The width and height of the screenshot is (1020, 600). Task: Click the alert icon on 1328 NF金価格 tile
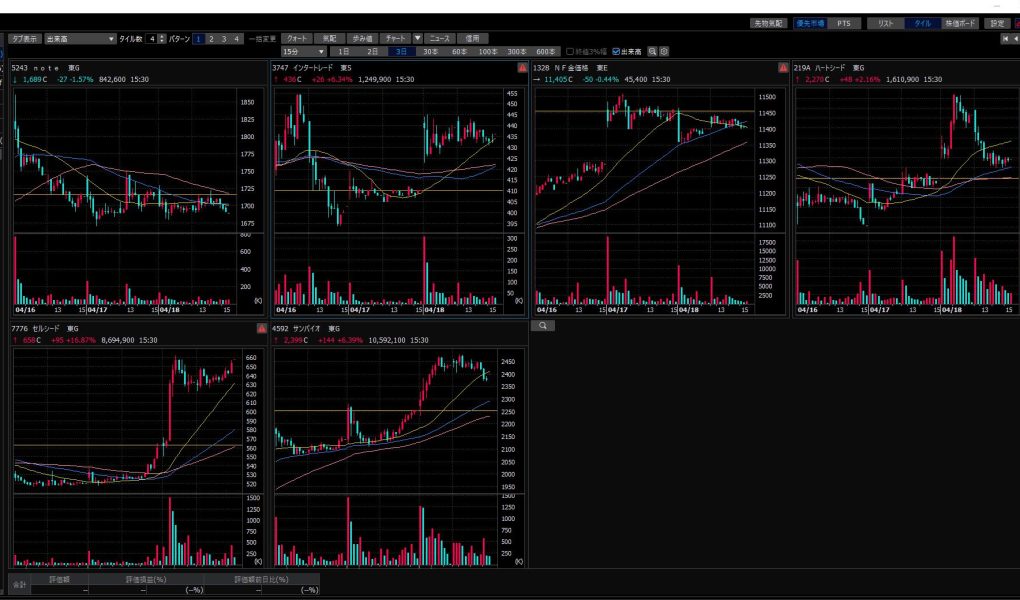pos(783,68)
